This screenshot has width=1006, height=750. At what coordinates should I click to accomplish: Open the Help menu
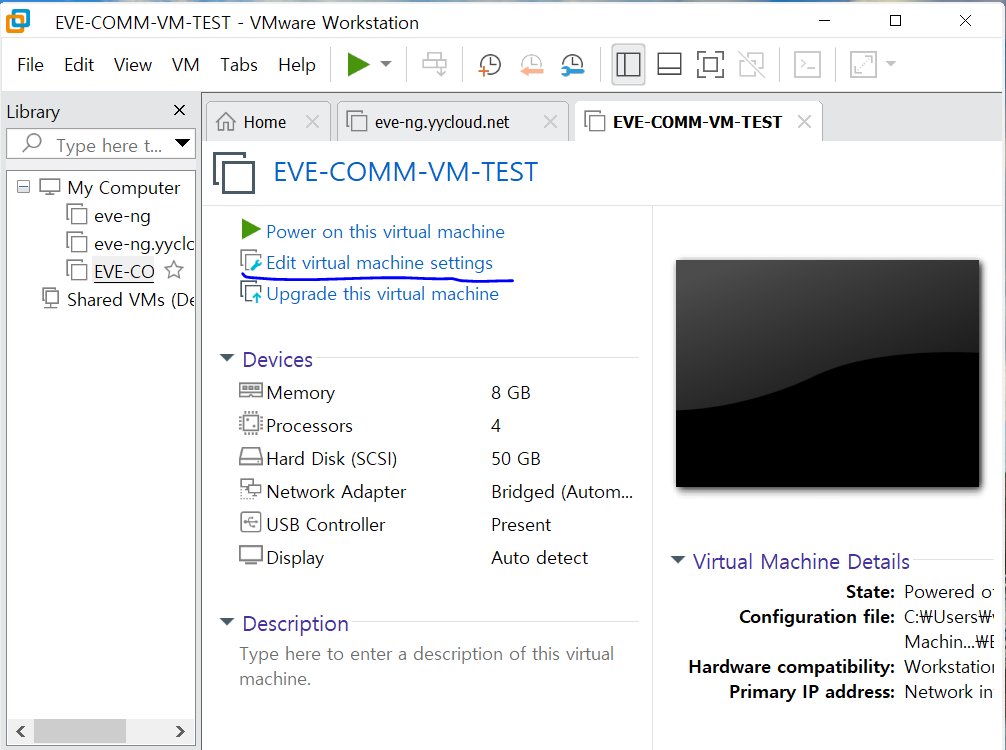point(296,65)
